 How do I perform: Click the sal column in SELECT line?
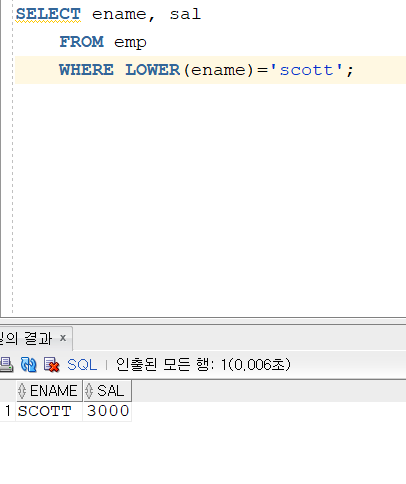(185, 14)
